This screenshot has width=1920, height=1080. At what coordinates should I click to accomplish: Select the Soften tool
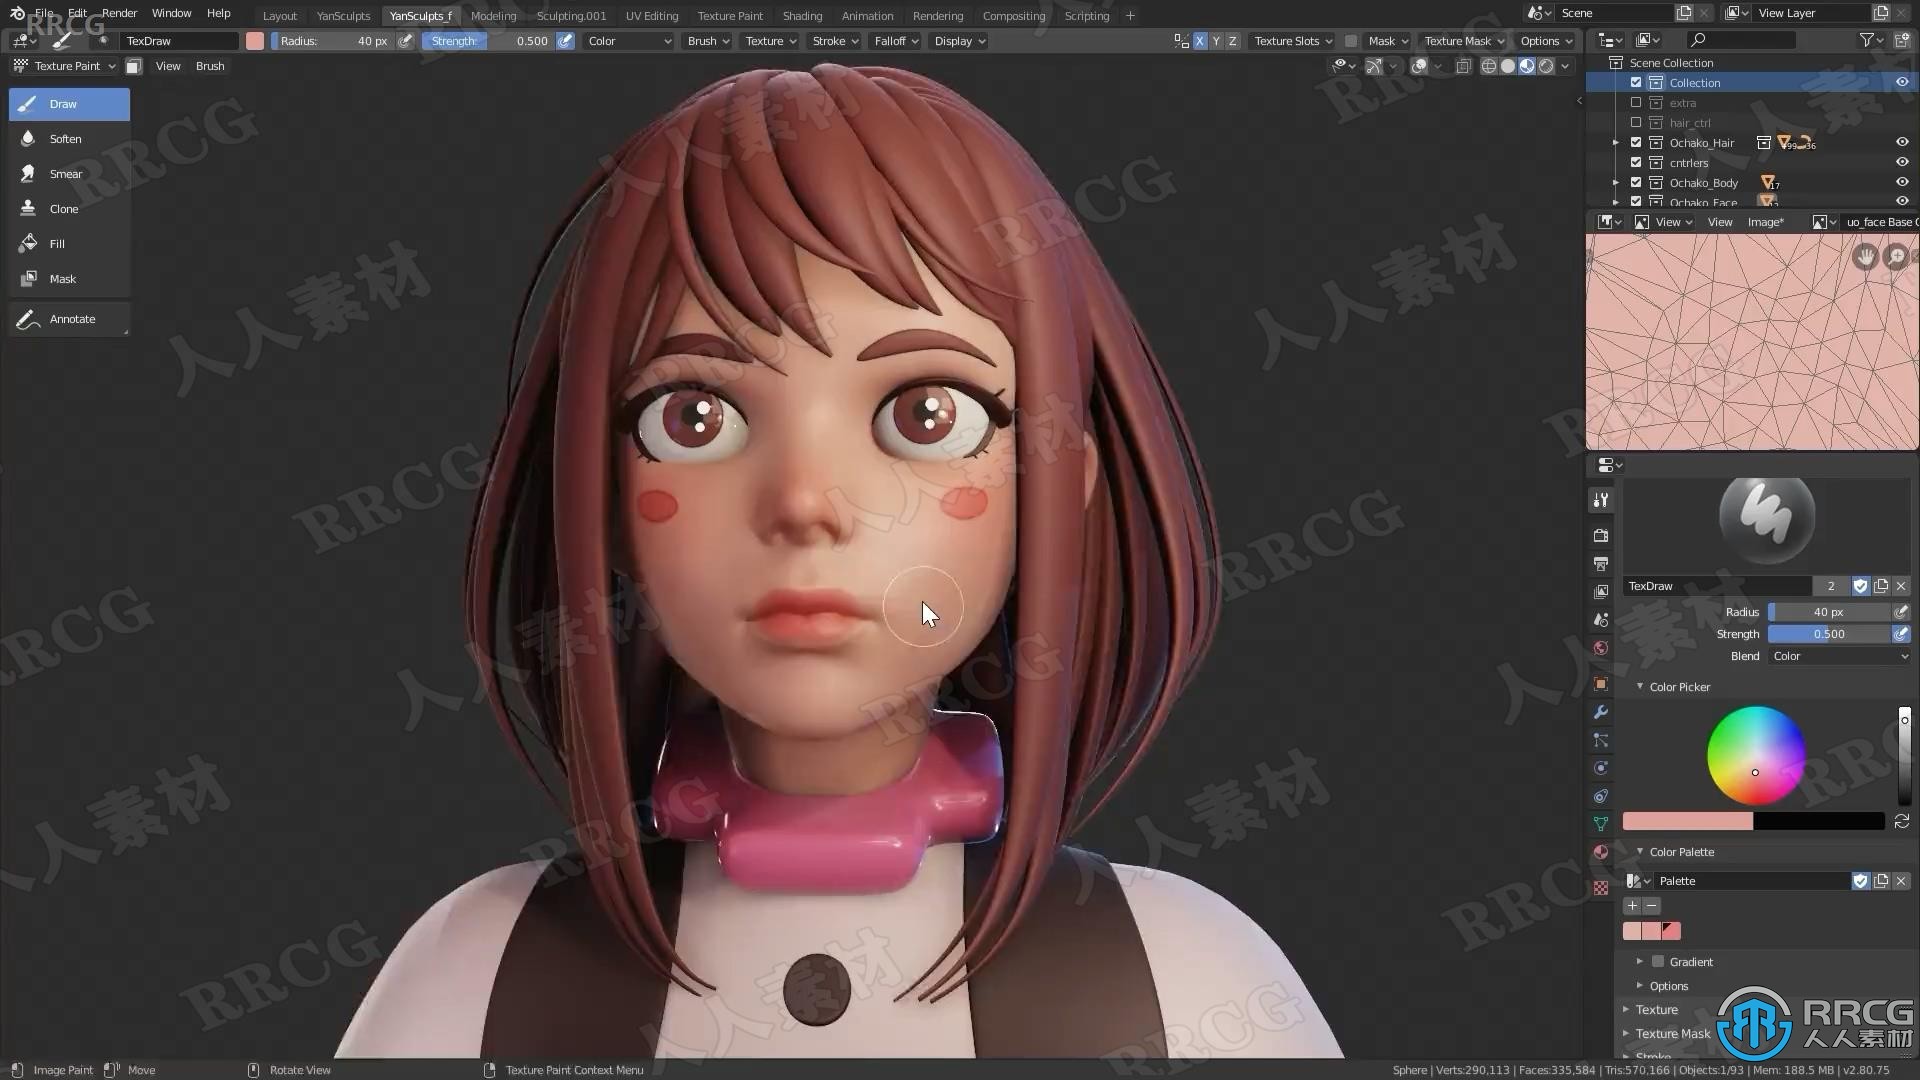pyautogui.click(x=69, y=139)
